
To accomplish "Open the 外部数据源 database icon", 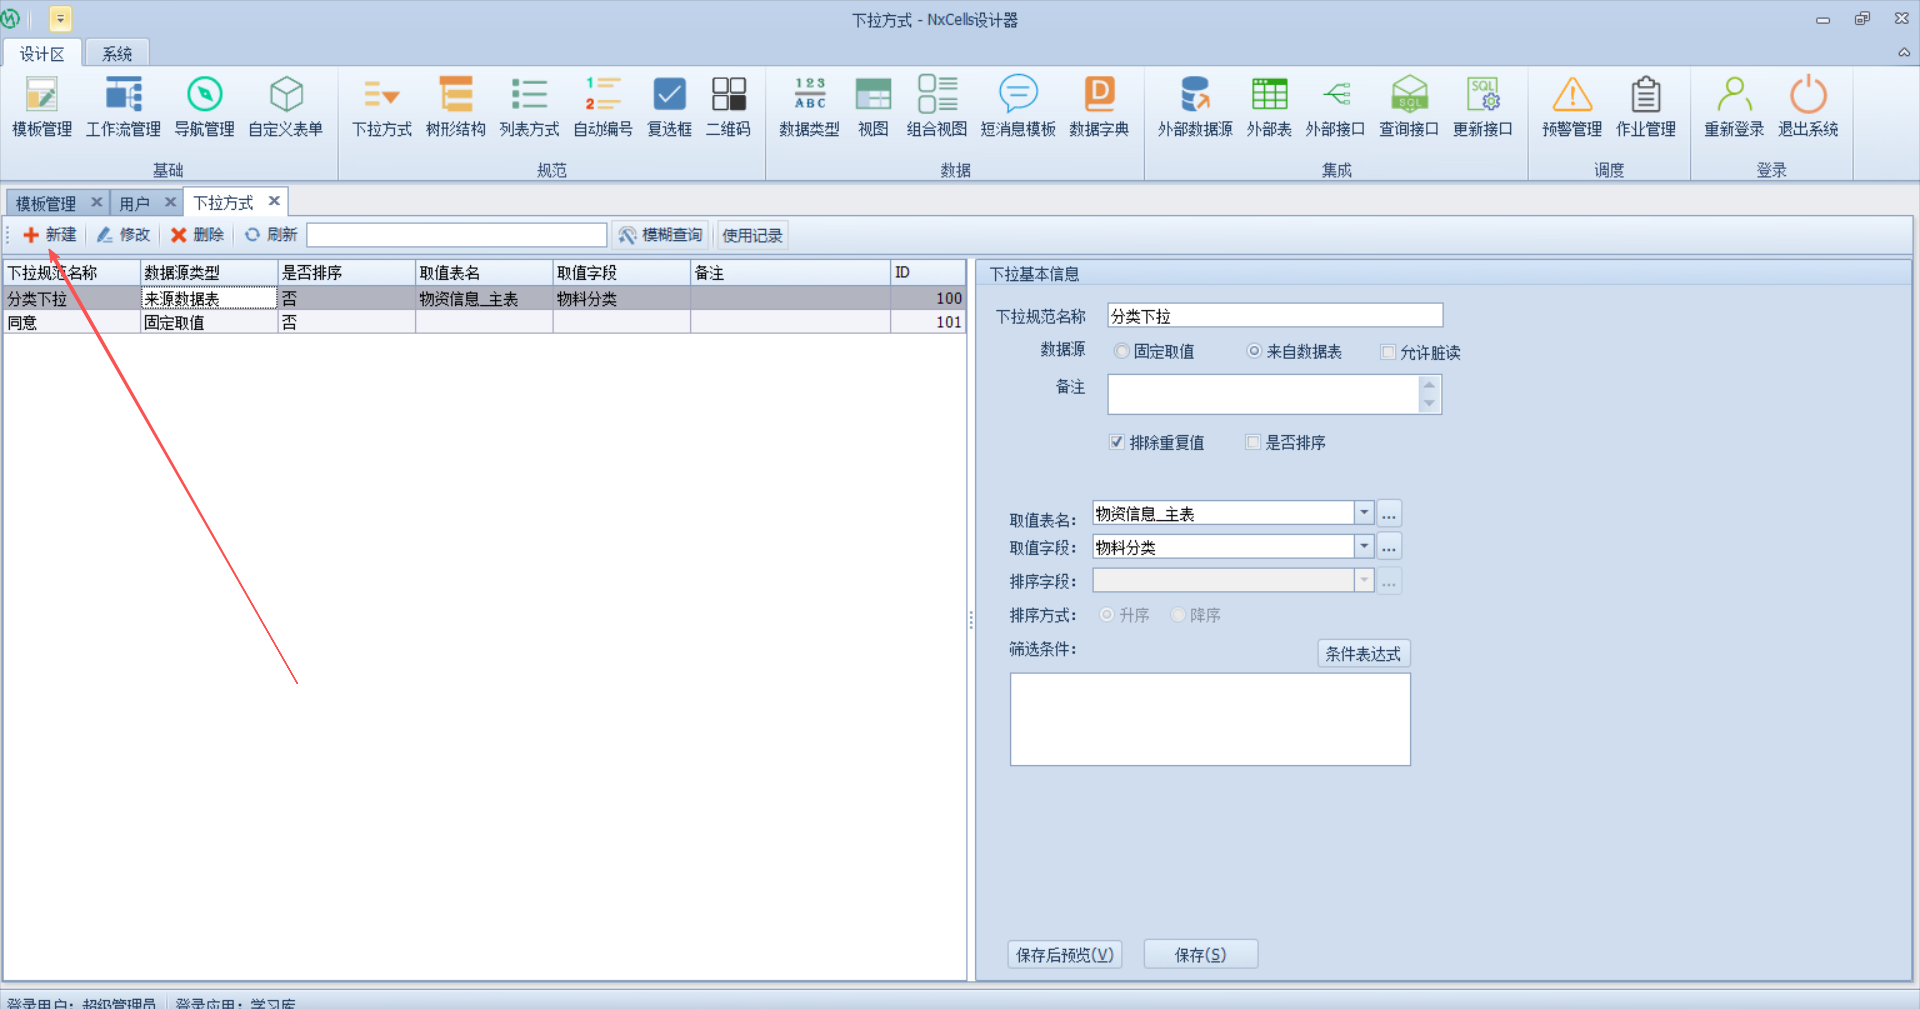I will tap(1195, 96).
